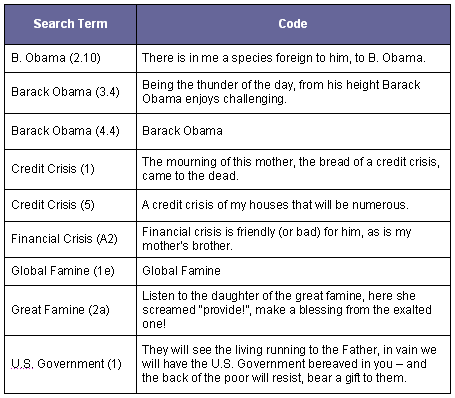Click the Barack Obama code cell text

coord(182,131)
